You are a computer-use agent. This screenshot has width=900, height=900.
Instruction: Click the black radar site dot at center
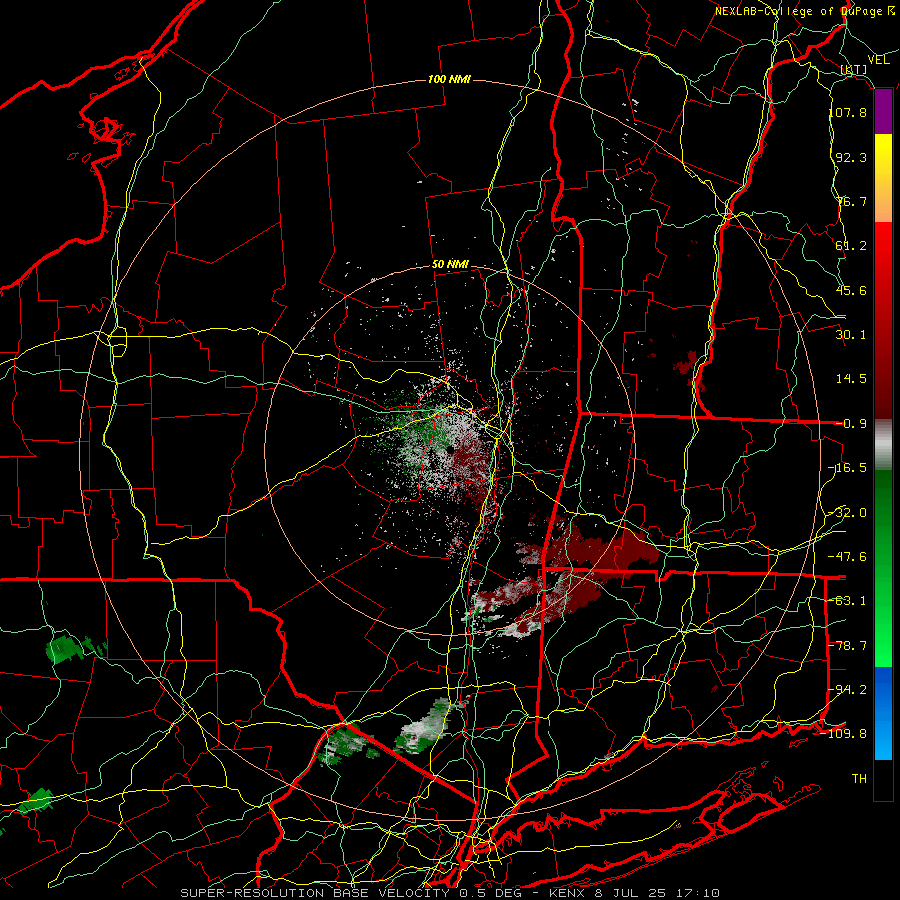pos(451,450)
